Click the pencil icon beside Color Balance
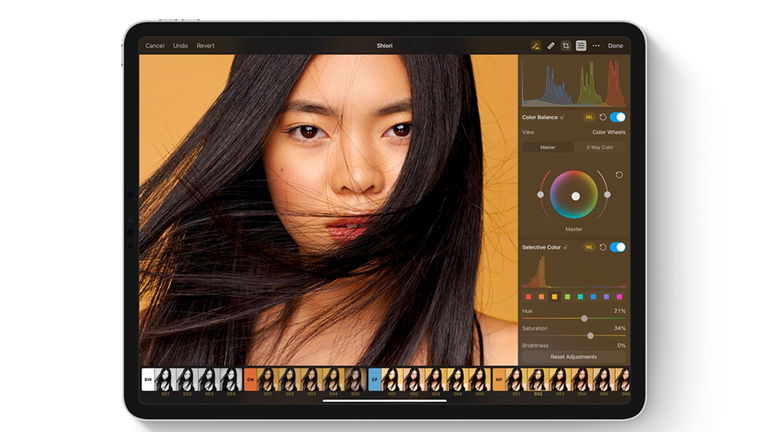 [562, 118]
